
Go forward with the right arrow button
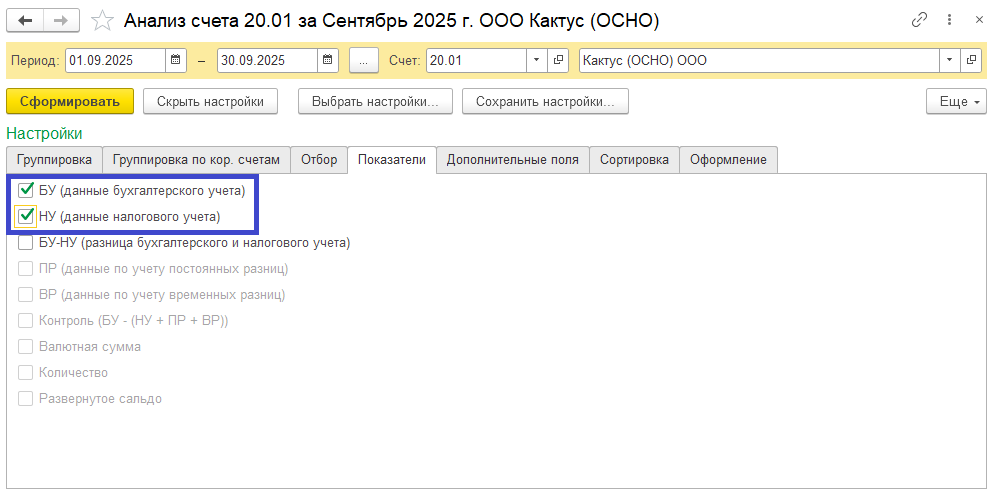click(x=61, y=20)
